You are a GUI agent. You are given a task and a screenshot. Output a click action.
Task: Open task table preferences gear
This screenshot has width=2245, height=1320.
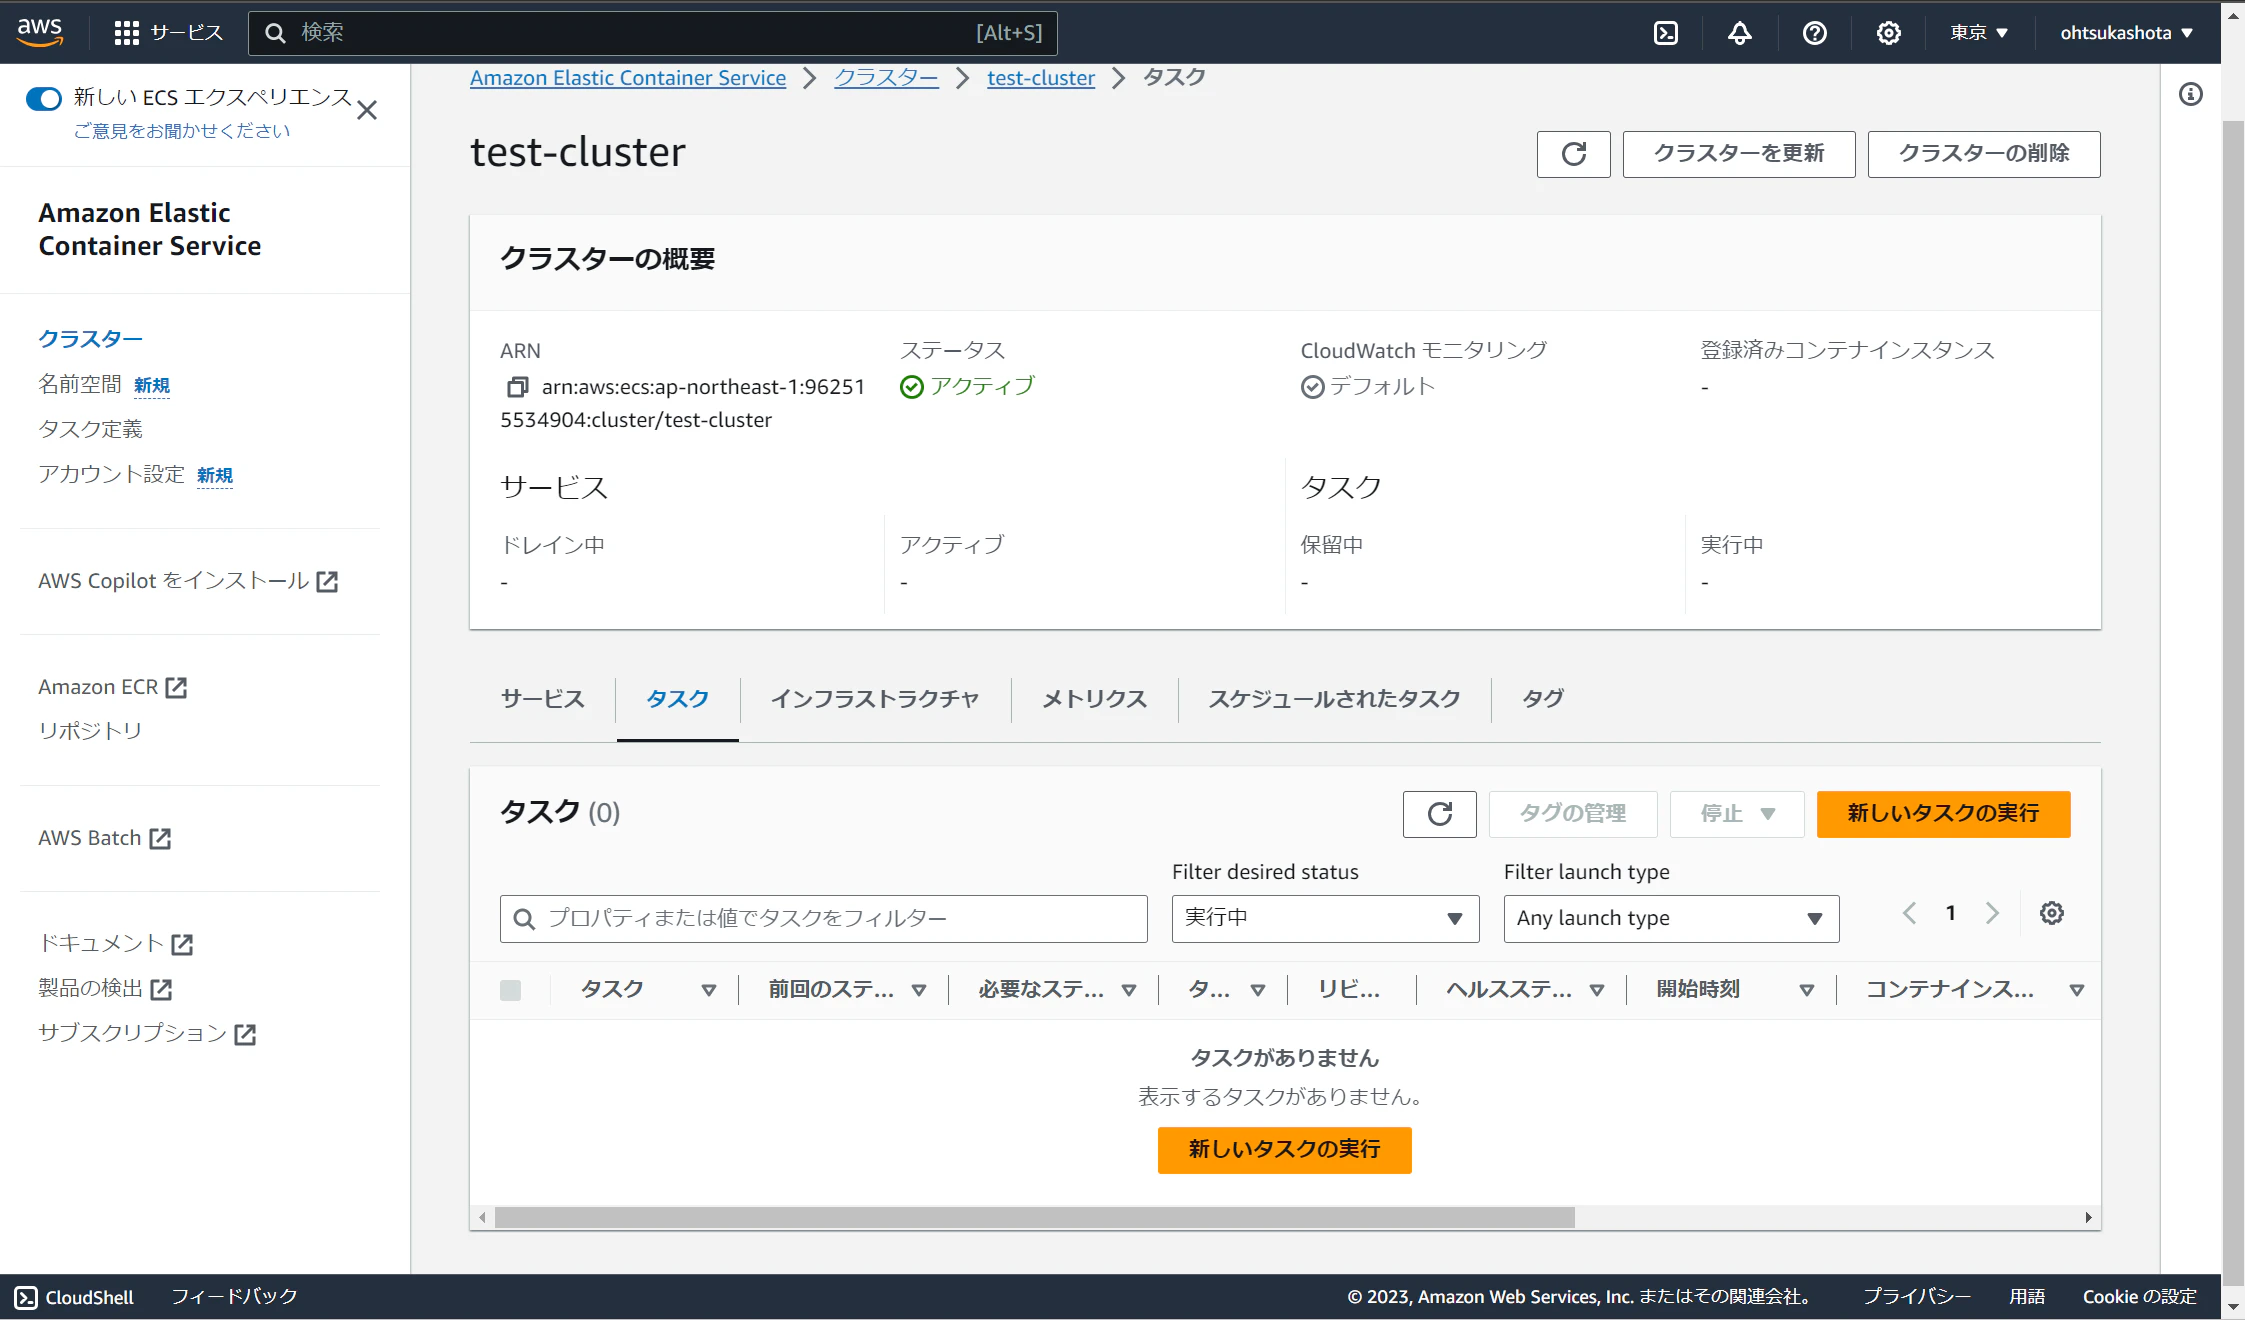[2052, 913]
